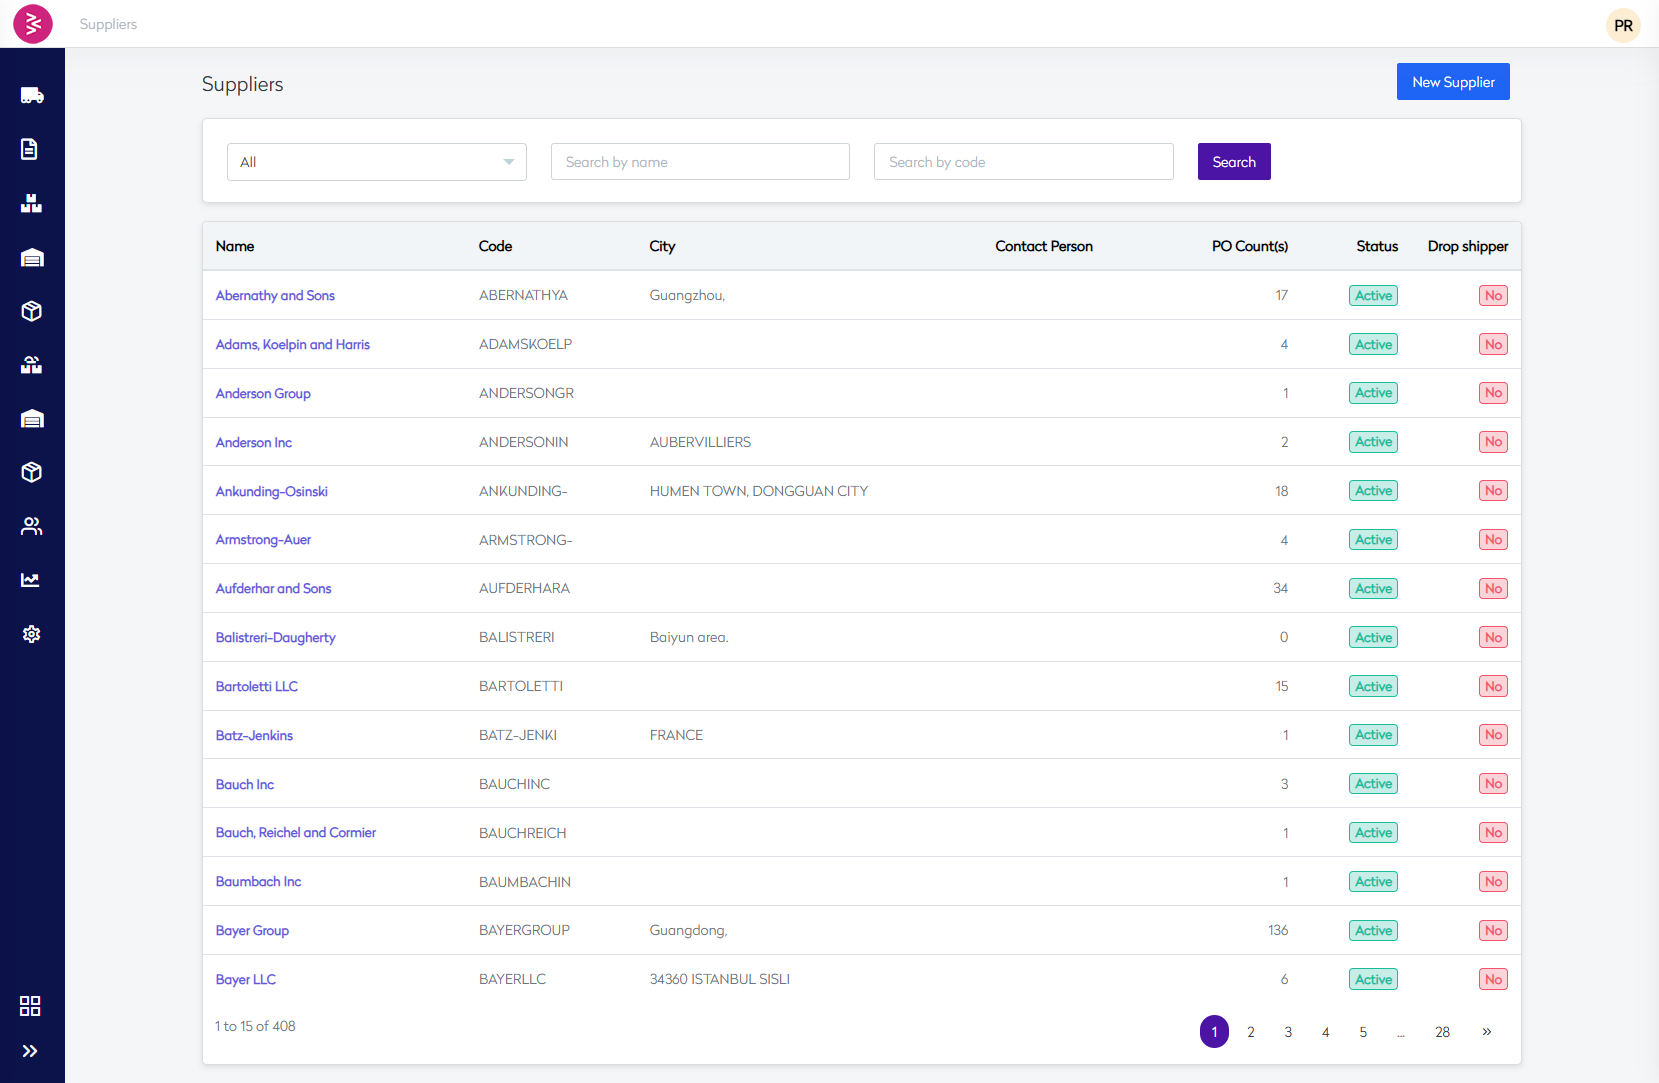Open the All filter dropdown

(377, 162)
